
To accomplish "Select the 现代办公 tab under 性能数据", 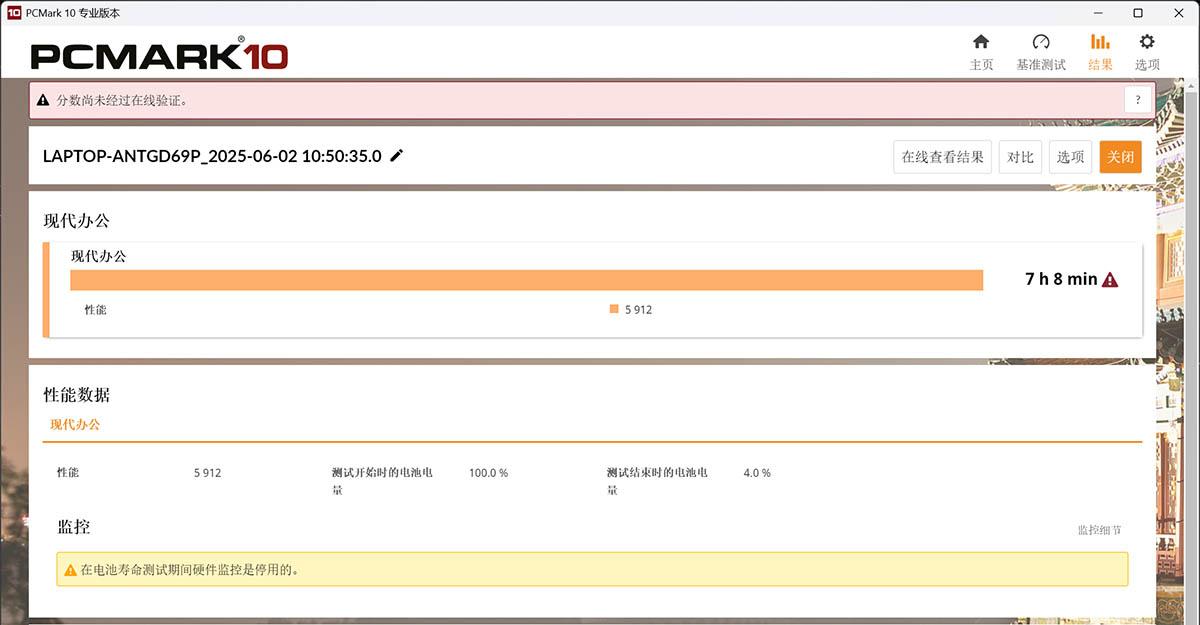I will point(75,424).
